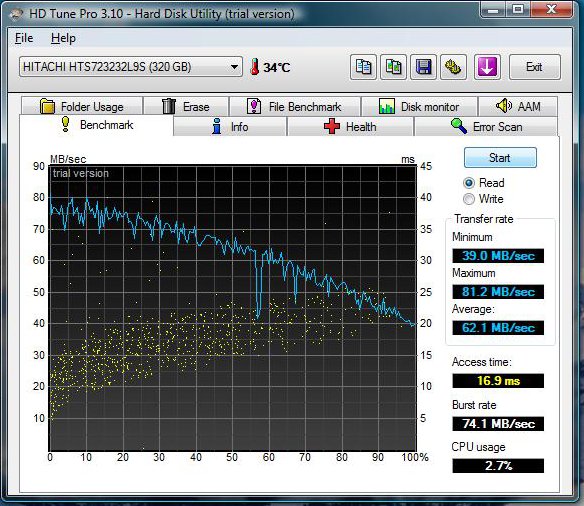Click the Exit button

534,67
